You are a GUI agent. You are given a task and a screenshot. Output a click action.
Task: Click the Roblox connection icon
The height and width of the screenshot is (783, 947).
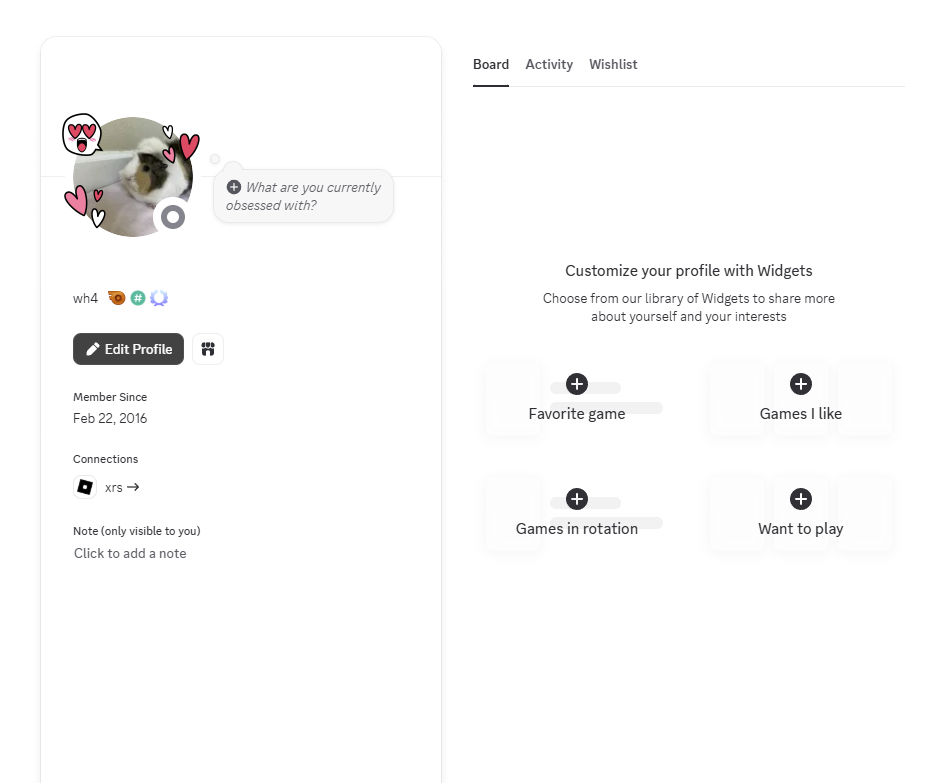tap(85, 487)
